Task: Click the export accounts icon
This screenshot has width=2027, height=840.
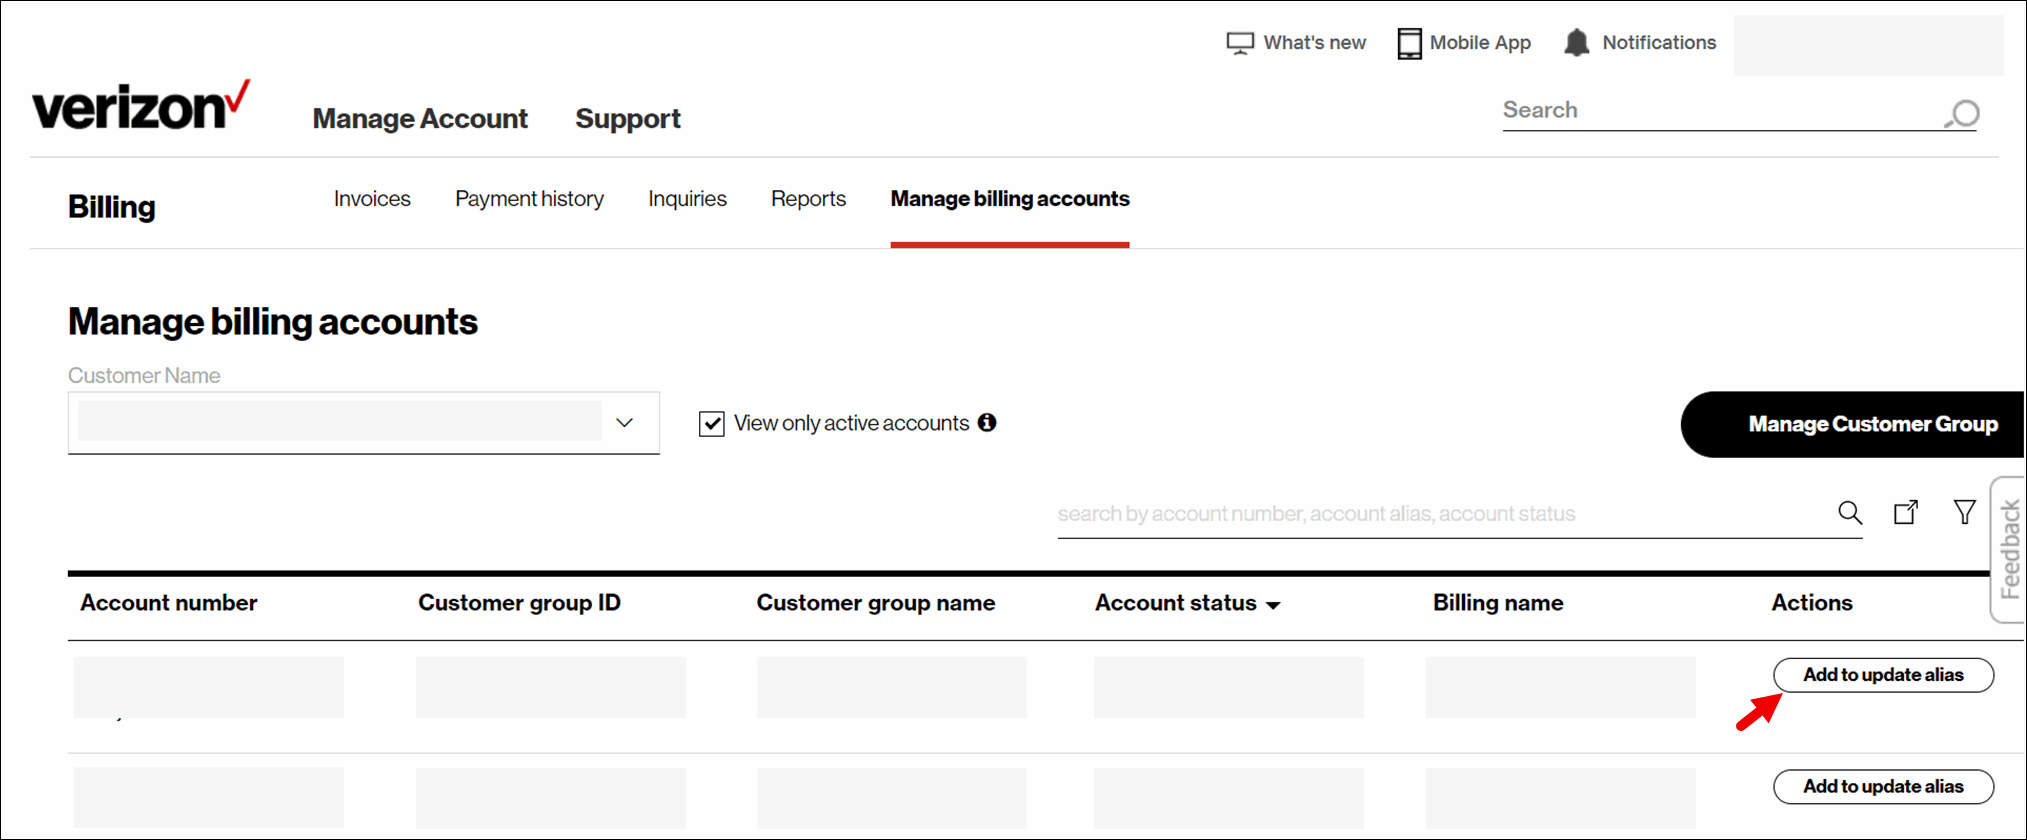Action: coord(1907,512)
